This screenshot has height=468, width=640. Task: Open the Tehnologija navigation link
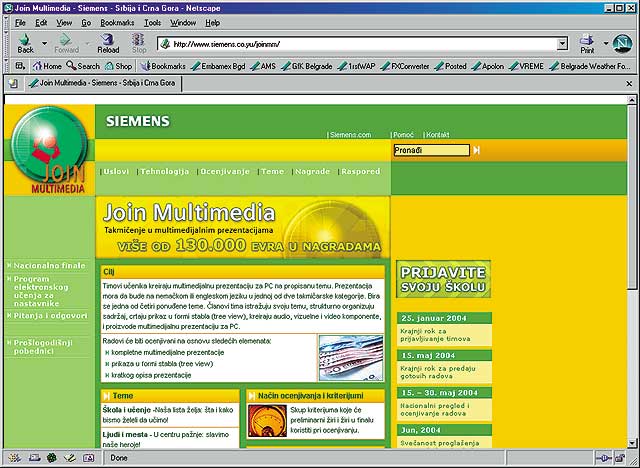click(164, 171)
